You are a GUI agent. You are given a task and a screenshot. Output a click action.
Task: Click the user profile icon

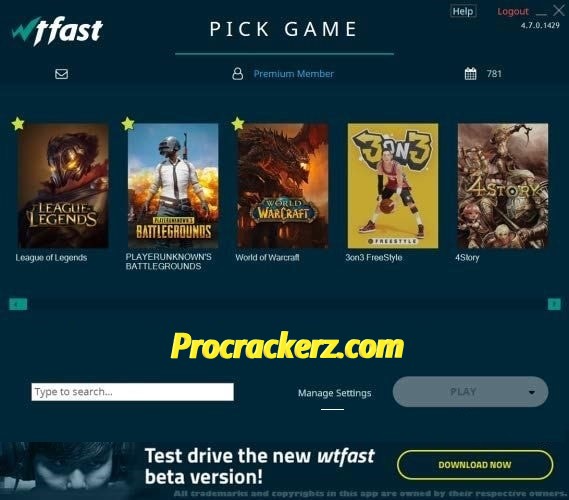pyautogui.click(x=238, y=74)
